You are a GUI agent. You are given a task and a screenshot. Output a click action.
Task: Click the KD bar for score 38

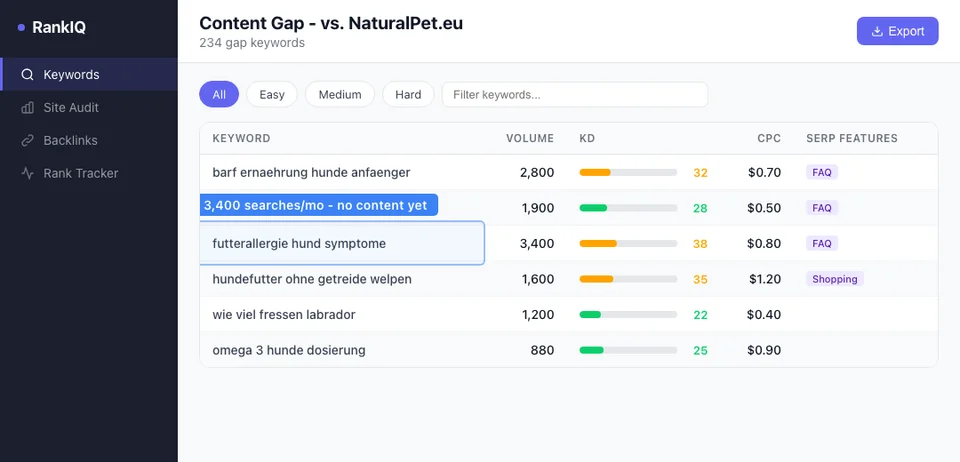click(628, 244)
